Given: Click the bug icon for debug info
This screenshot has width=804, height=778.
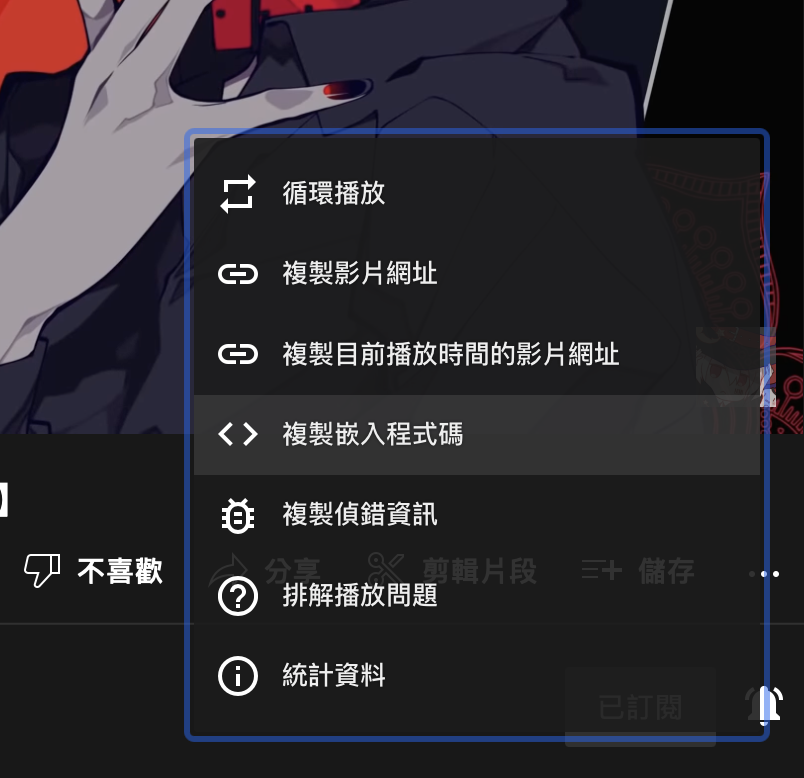Looking at the screenshot, I should [237, 515].
